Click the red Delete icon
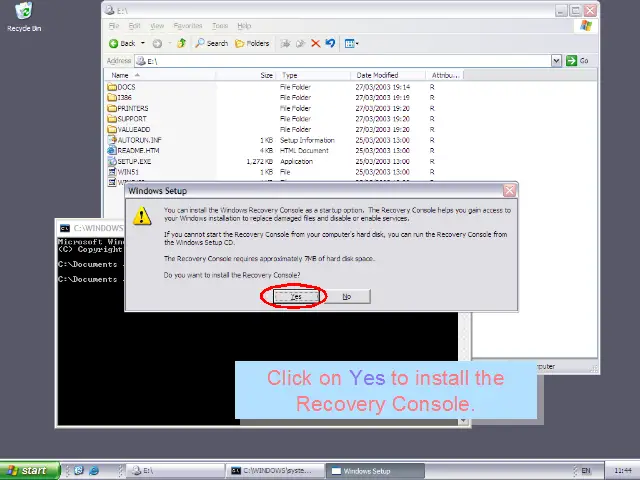 coord(316,43)
